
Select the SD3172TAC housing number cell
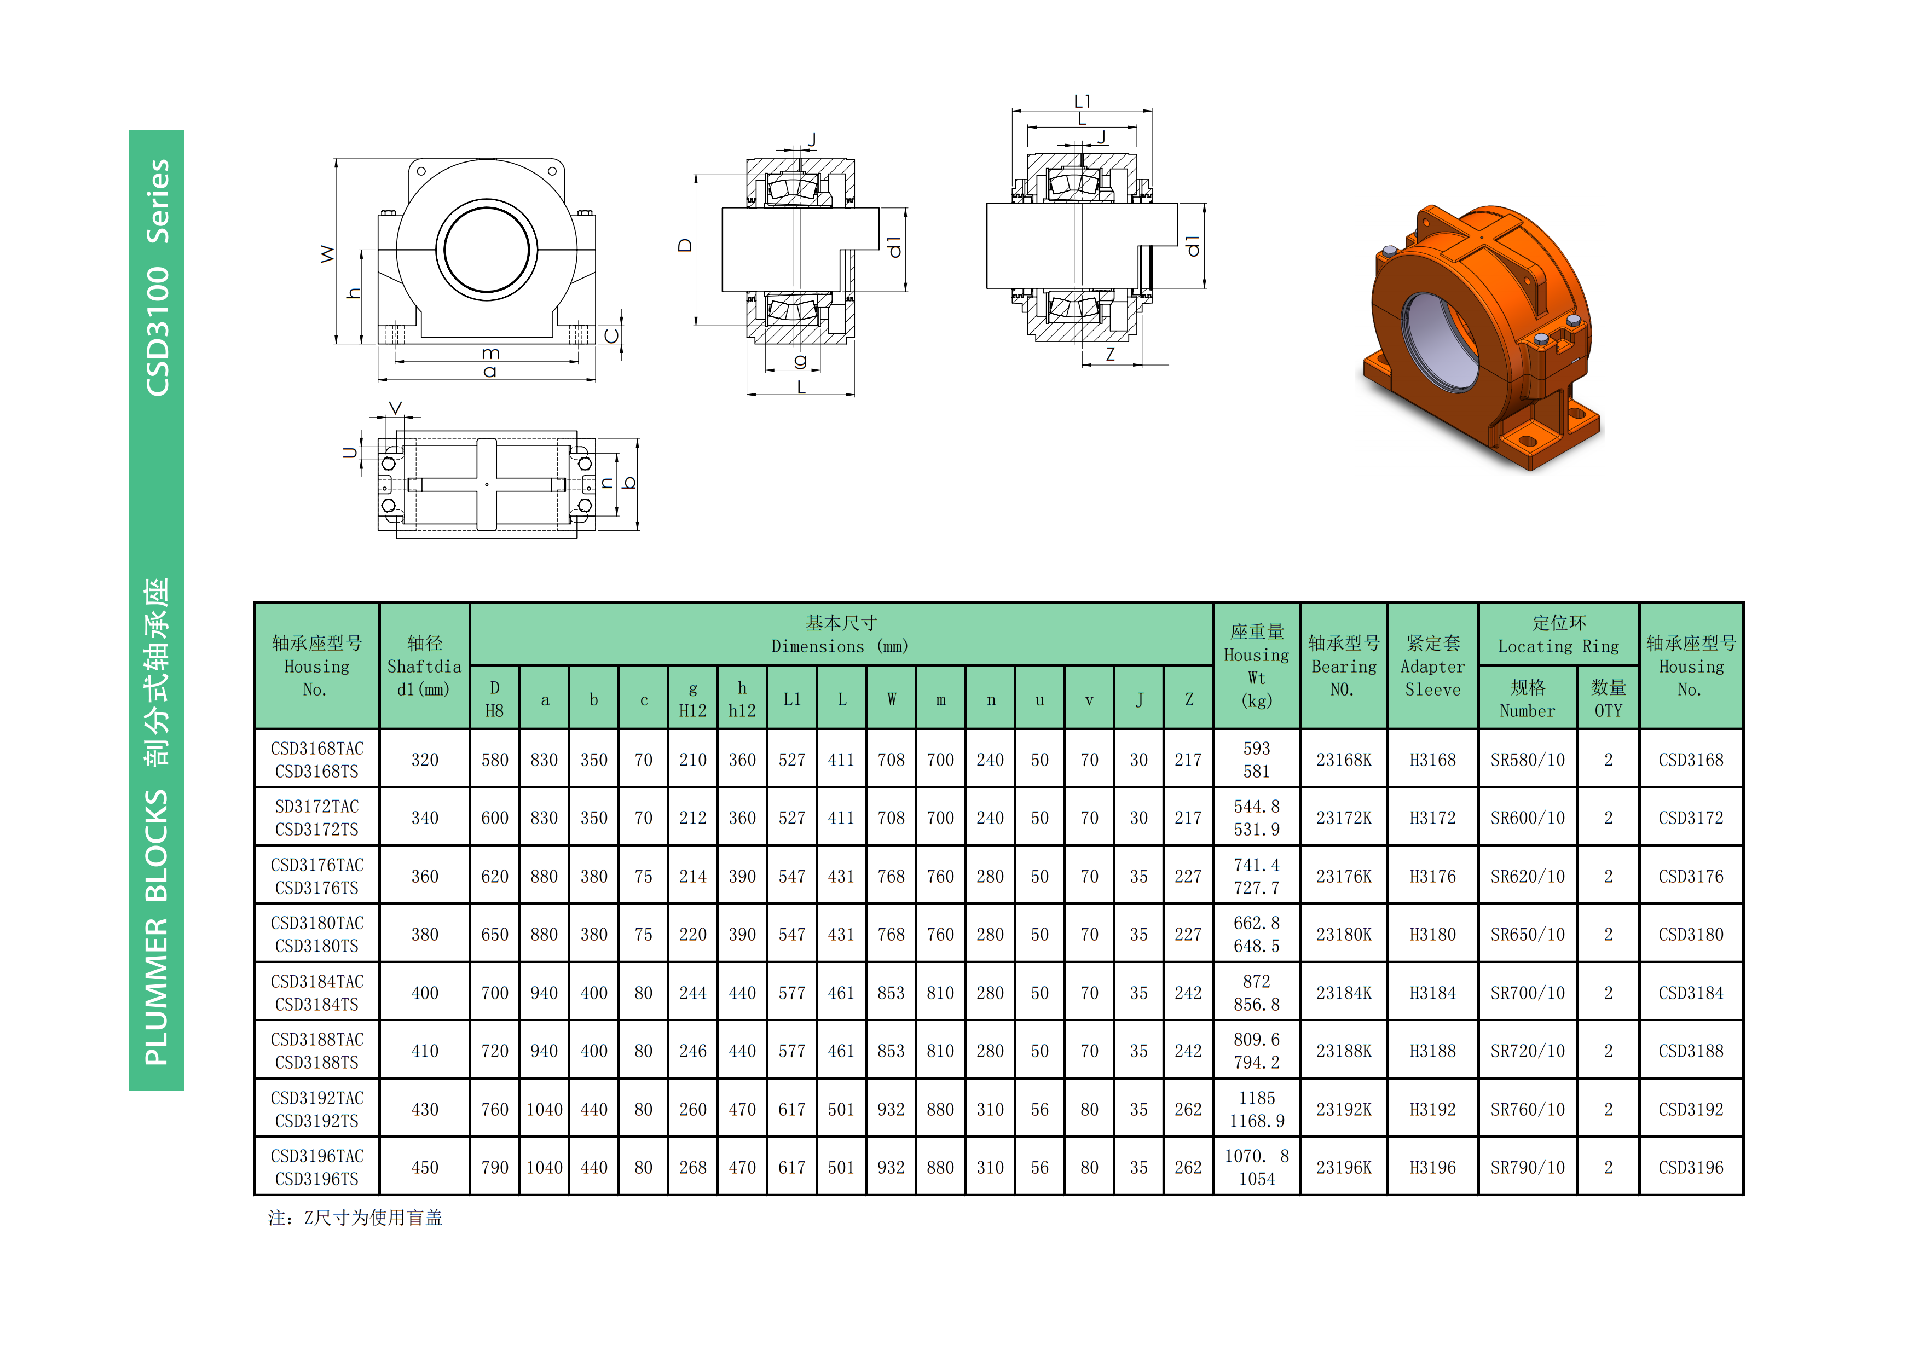tap(317, 818)
